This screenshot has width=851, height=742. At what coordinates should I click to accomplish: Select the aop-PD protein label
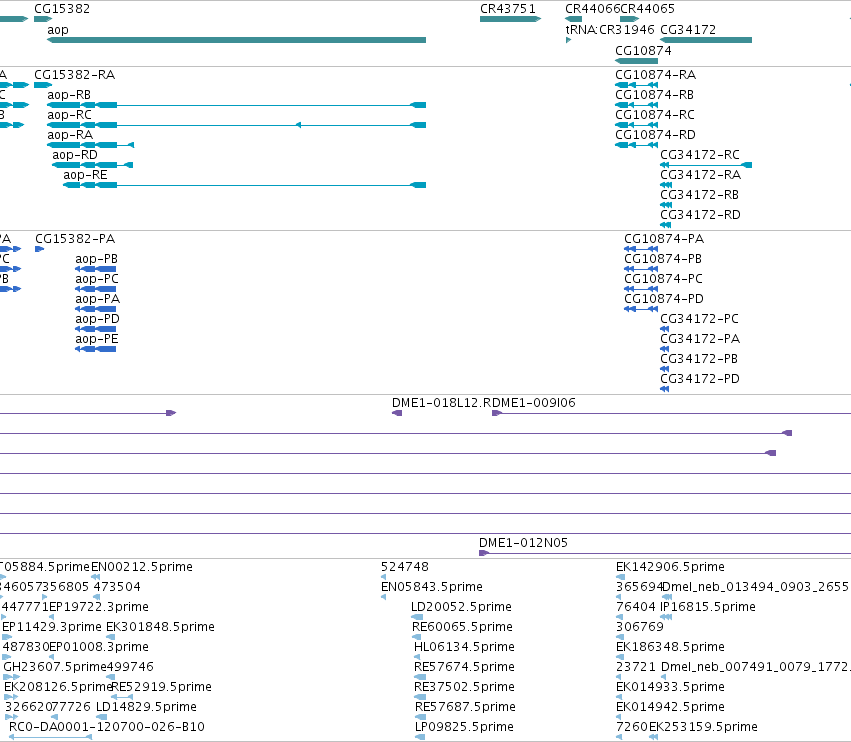pyautogui.click(x=97, y=319)
